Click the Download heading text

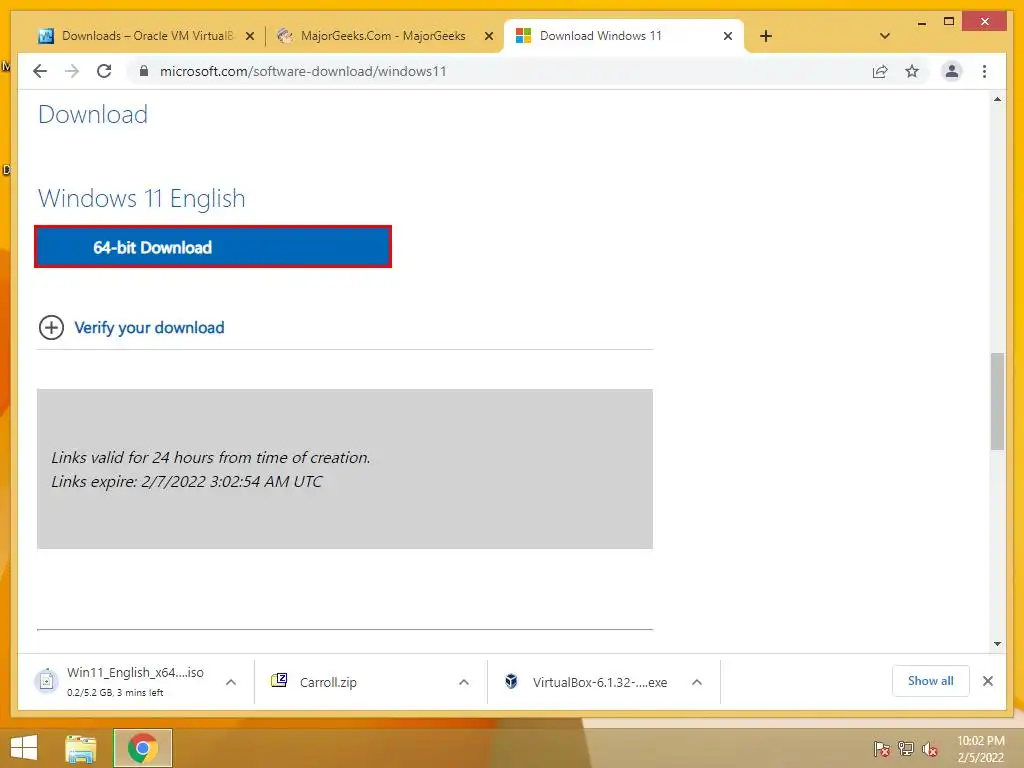pos(93,115)
